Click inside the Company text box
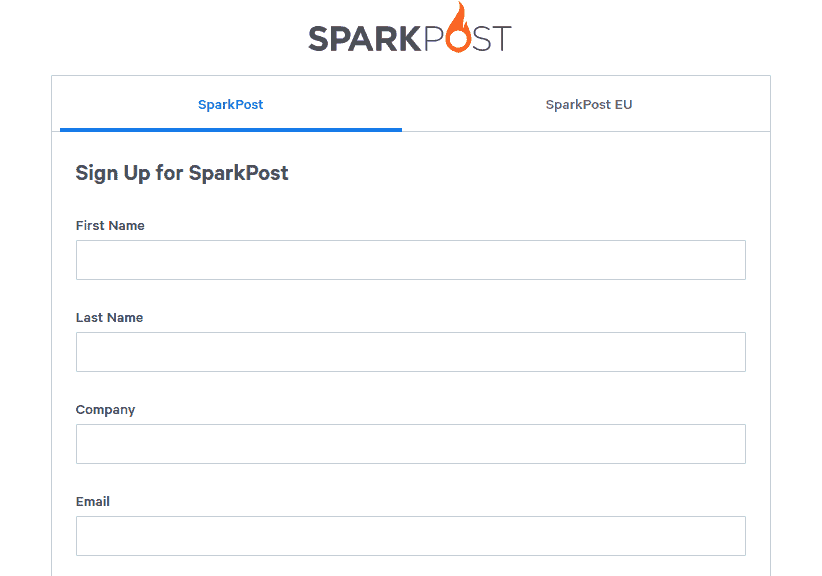The width and height of the screenshot is (822, 576). [x=411, y=444]
